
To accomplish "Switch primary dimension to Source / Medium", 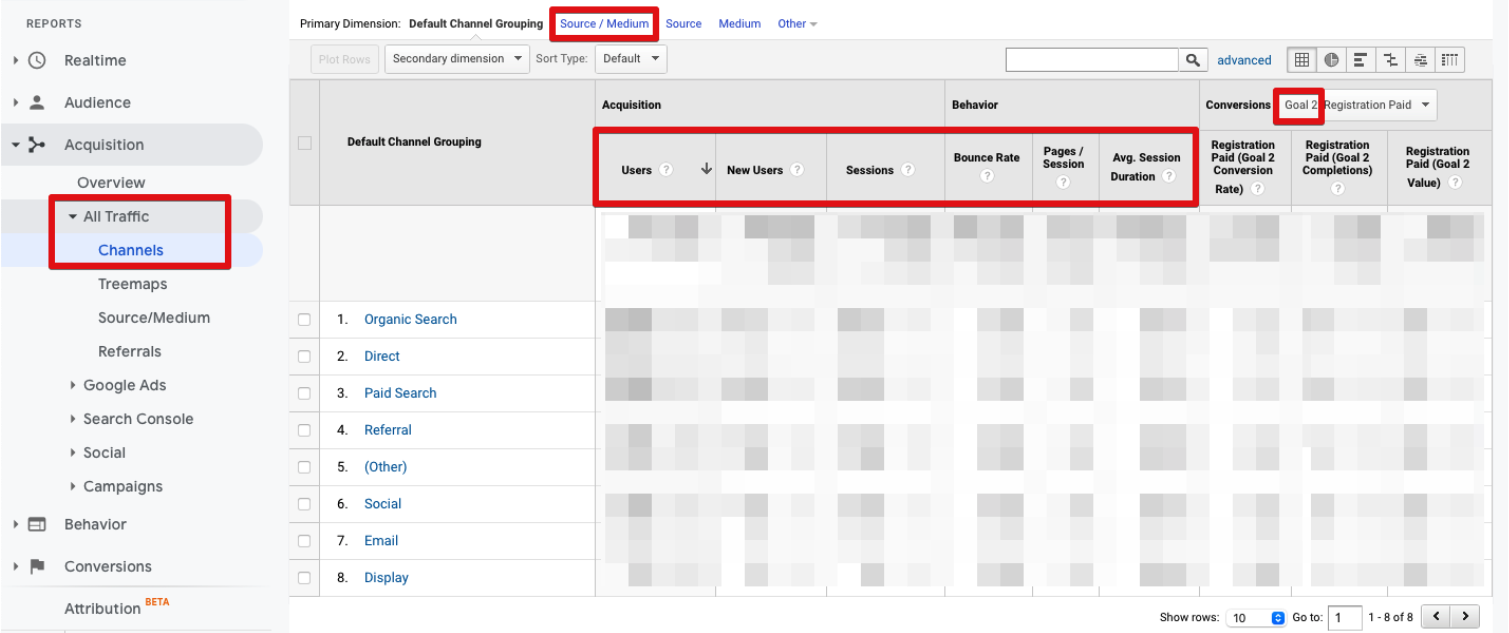I will coord(604,23).
